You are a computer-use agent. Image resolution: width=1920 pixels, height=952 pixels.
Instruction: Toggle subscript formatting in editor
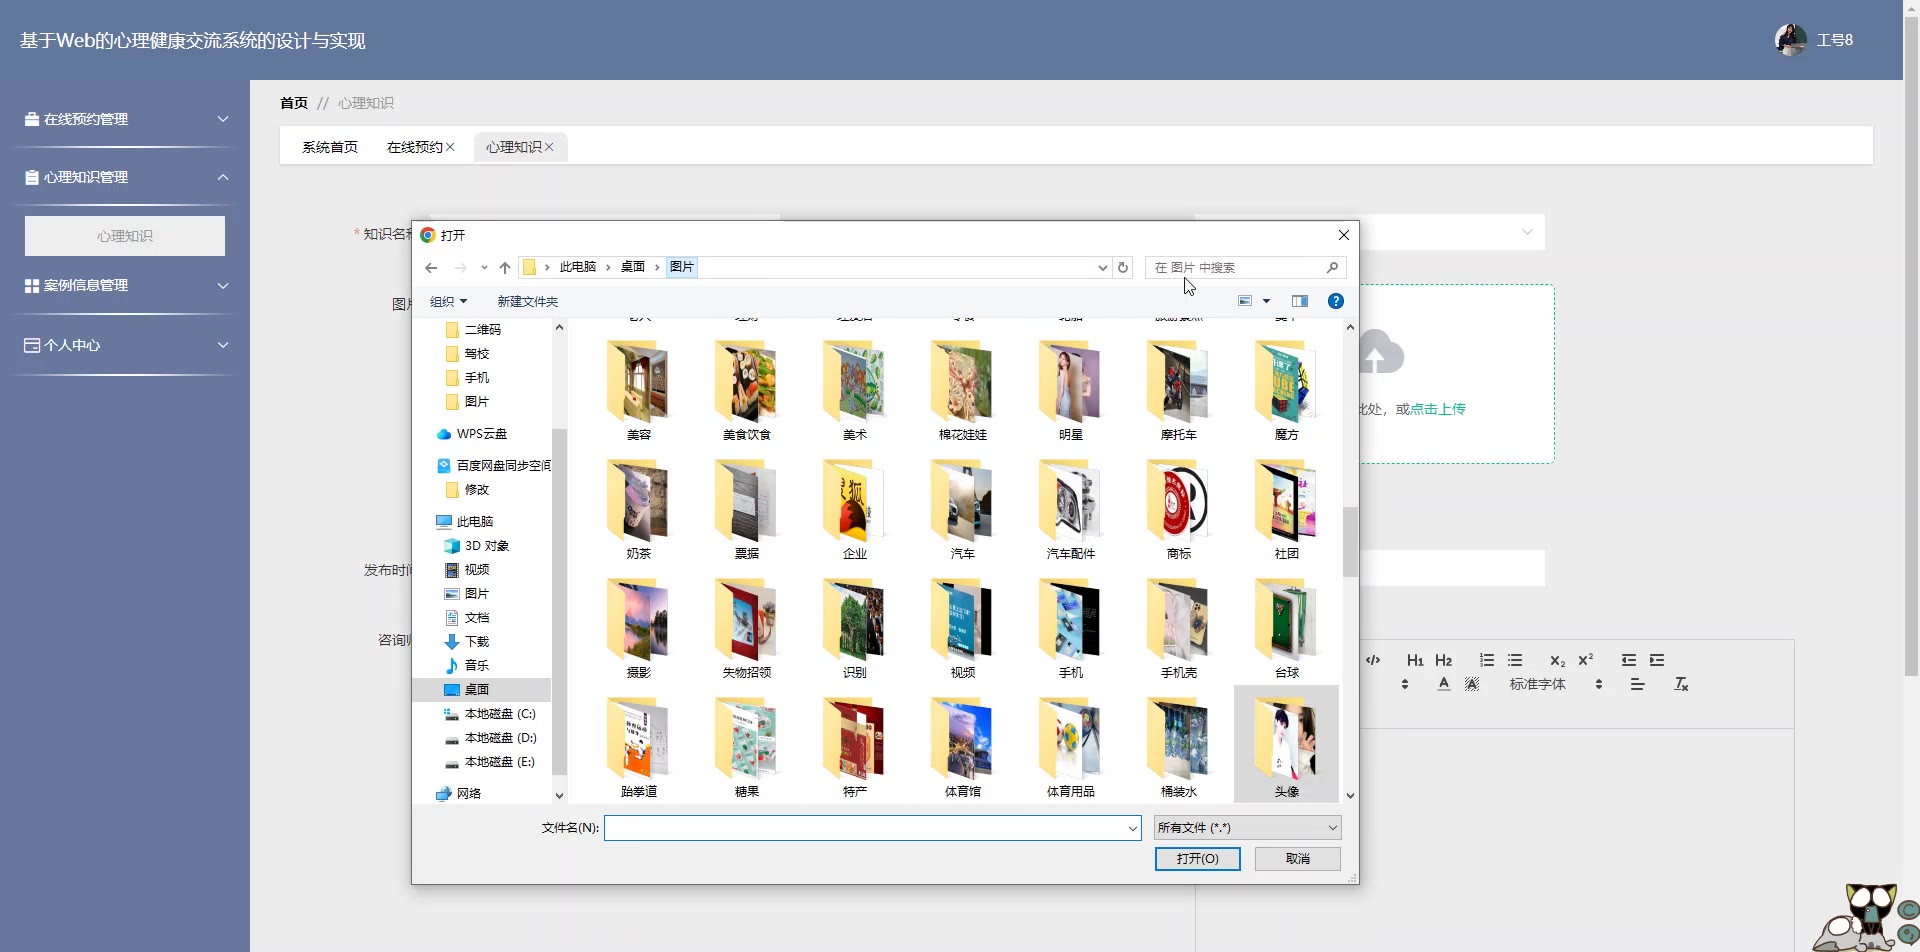[x=1557, y=660]
